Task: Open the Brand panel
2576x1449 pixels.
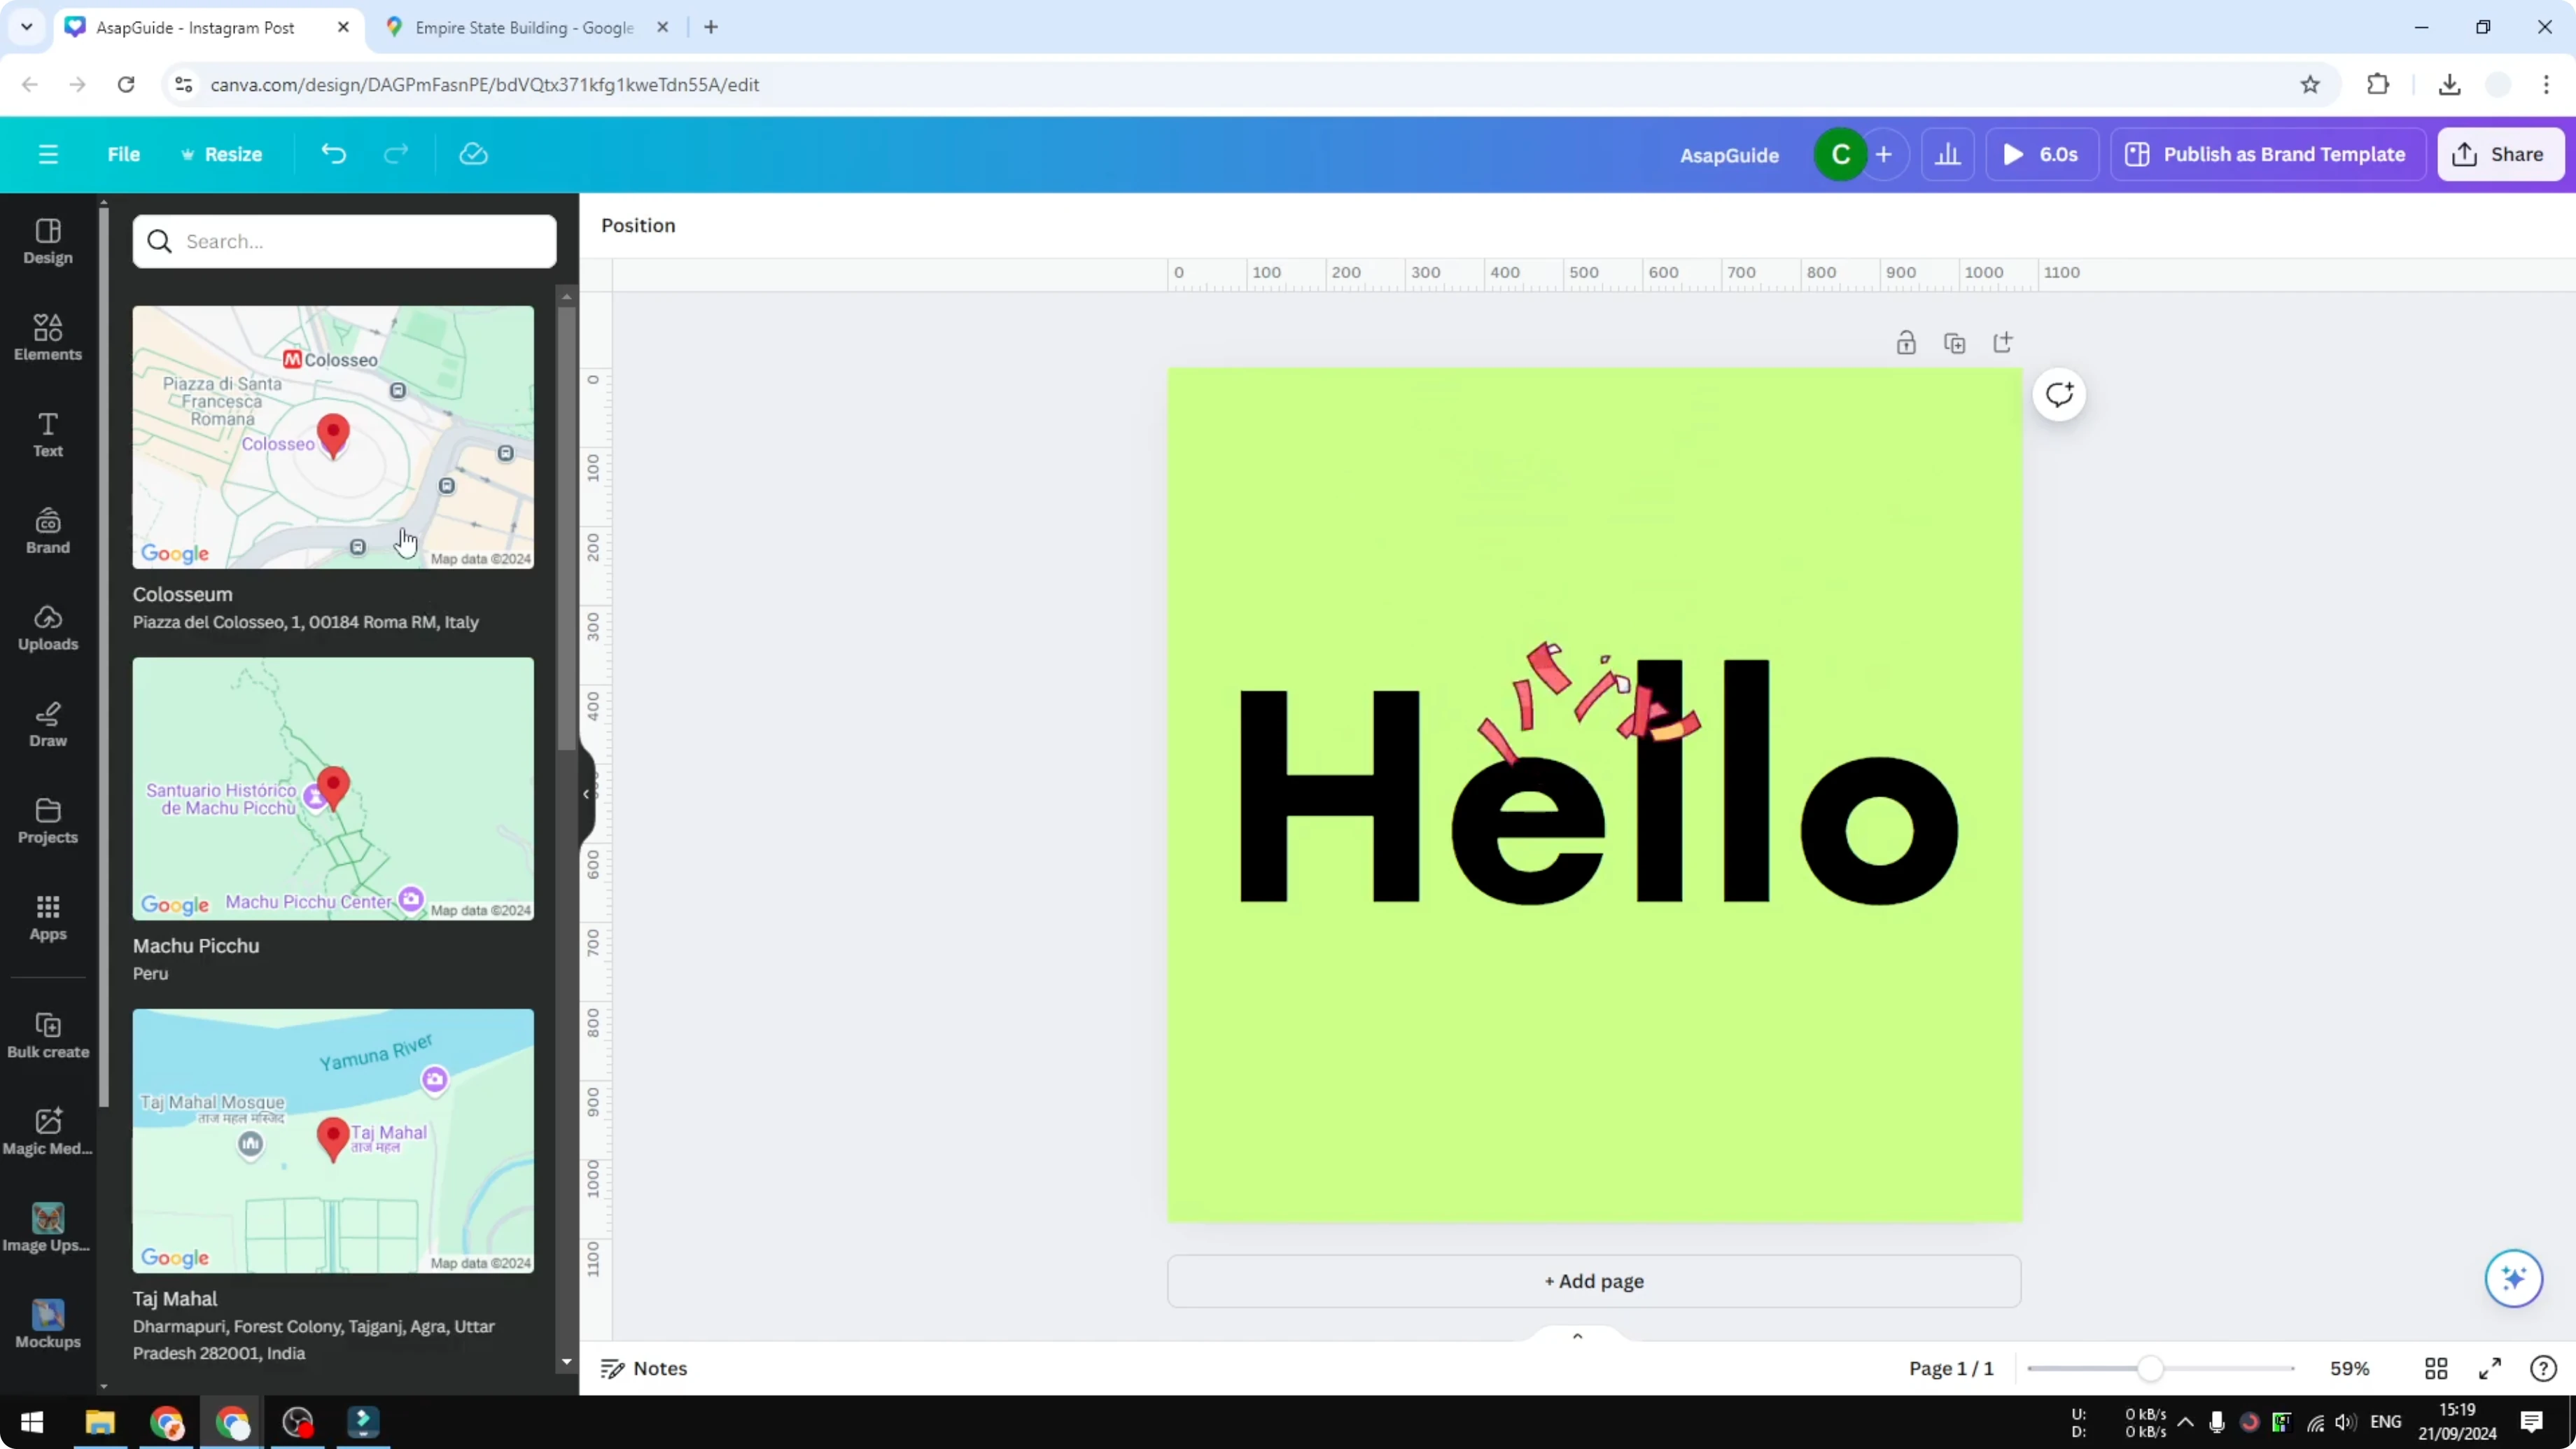Action: (48, 532)
